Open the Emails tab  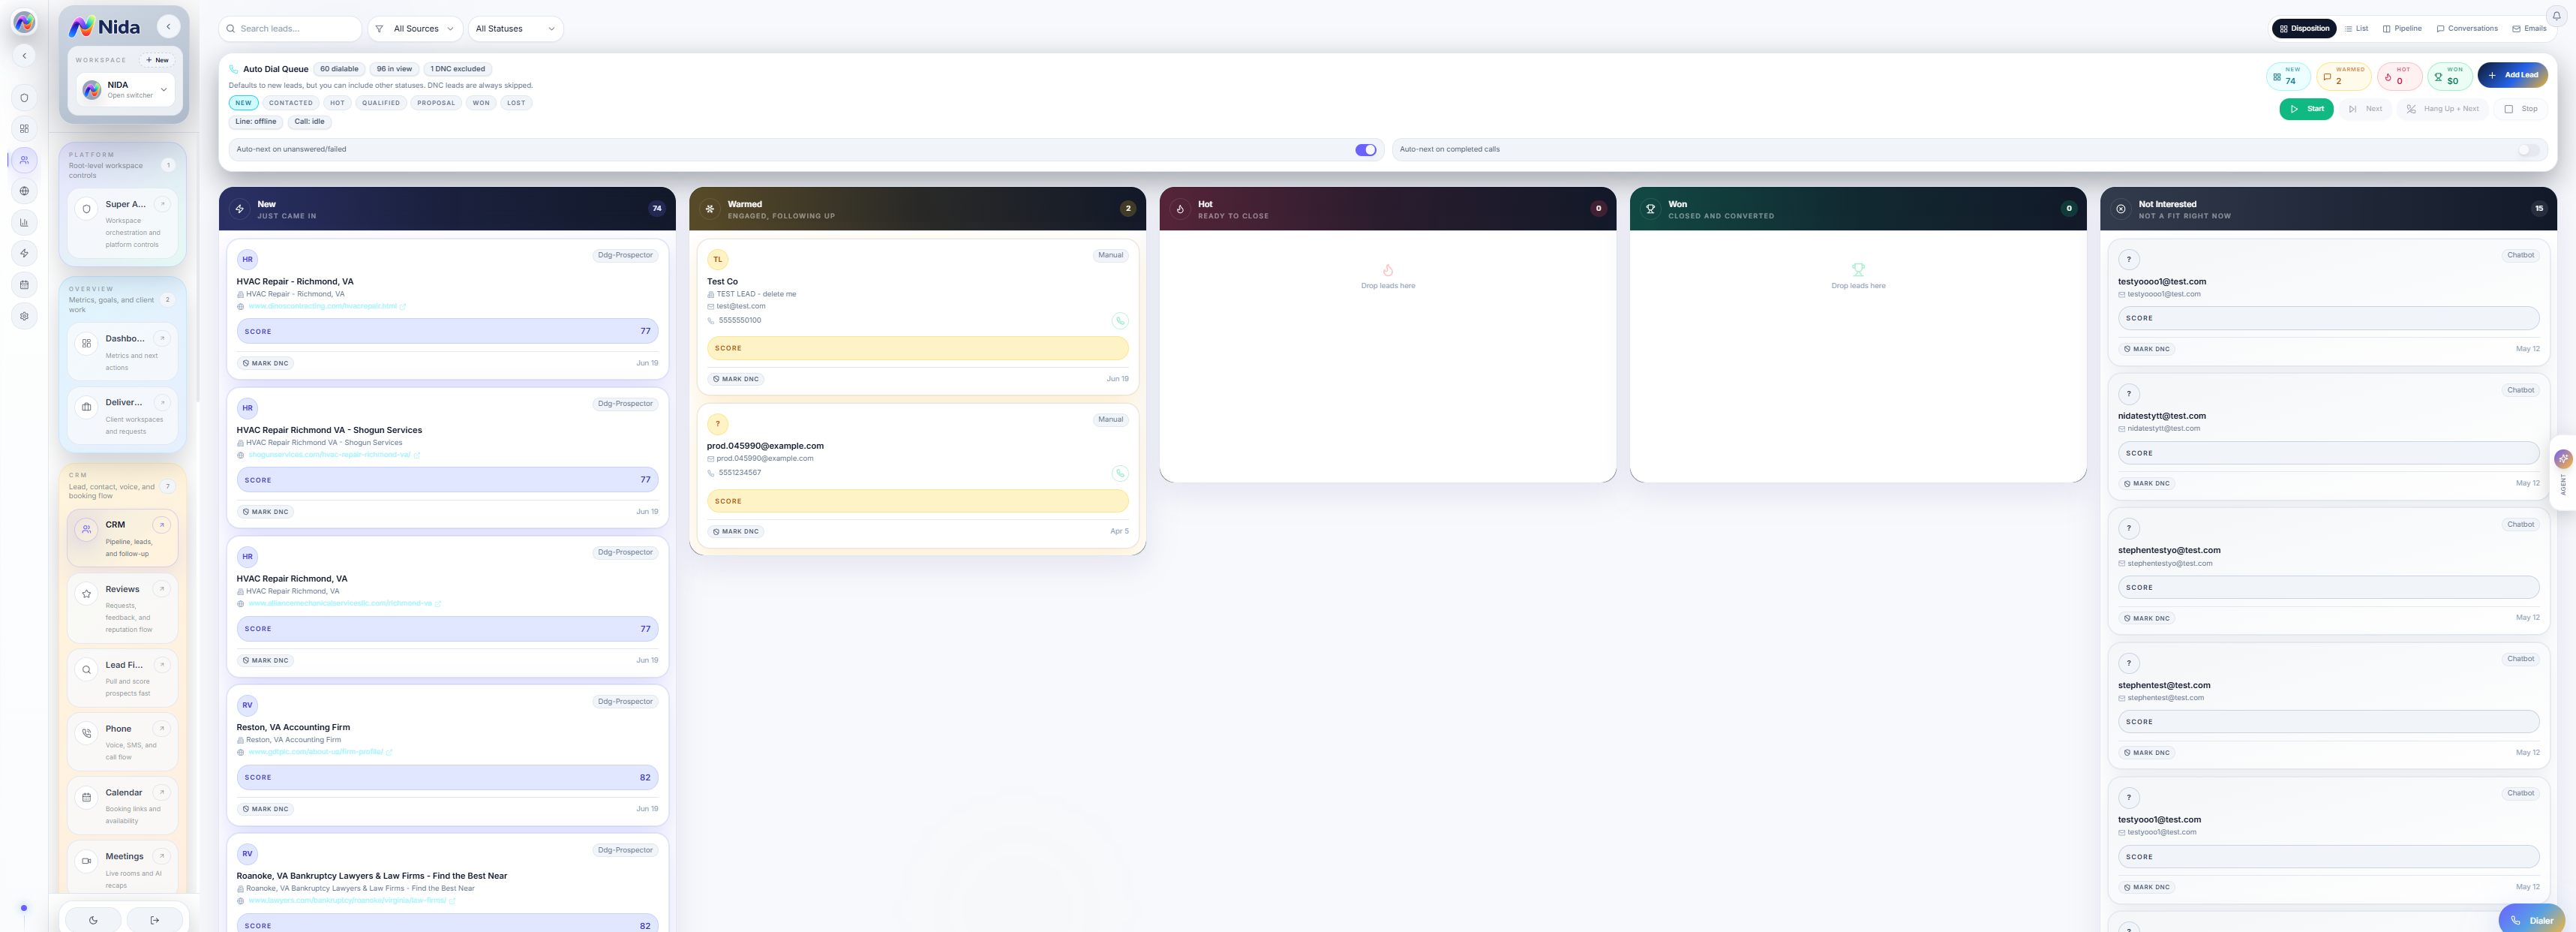2529,29
